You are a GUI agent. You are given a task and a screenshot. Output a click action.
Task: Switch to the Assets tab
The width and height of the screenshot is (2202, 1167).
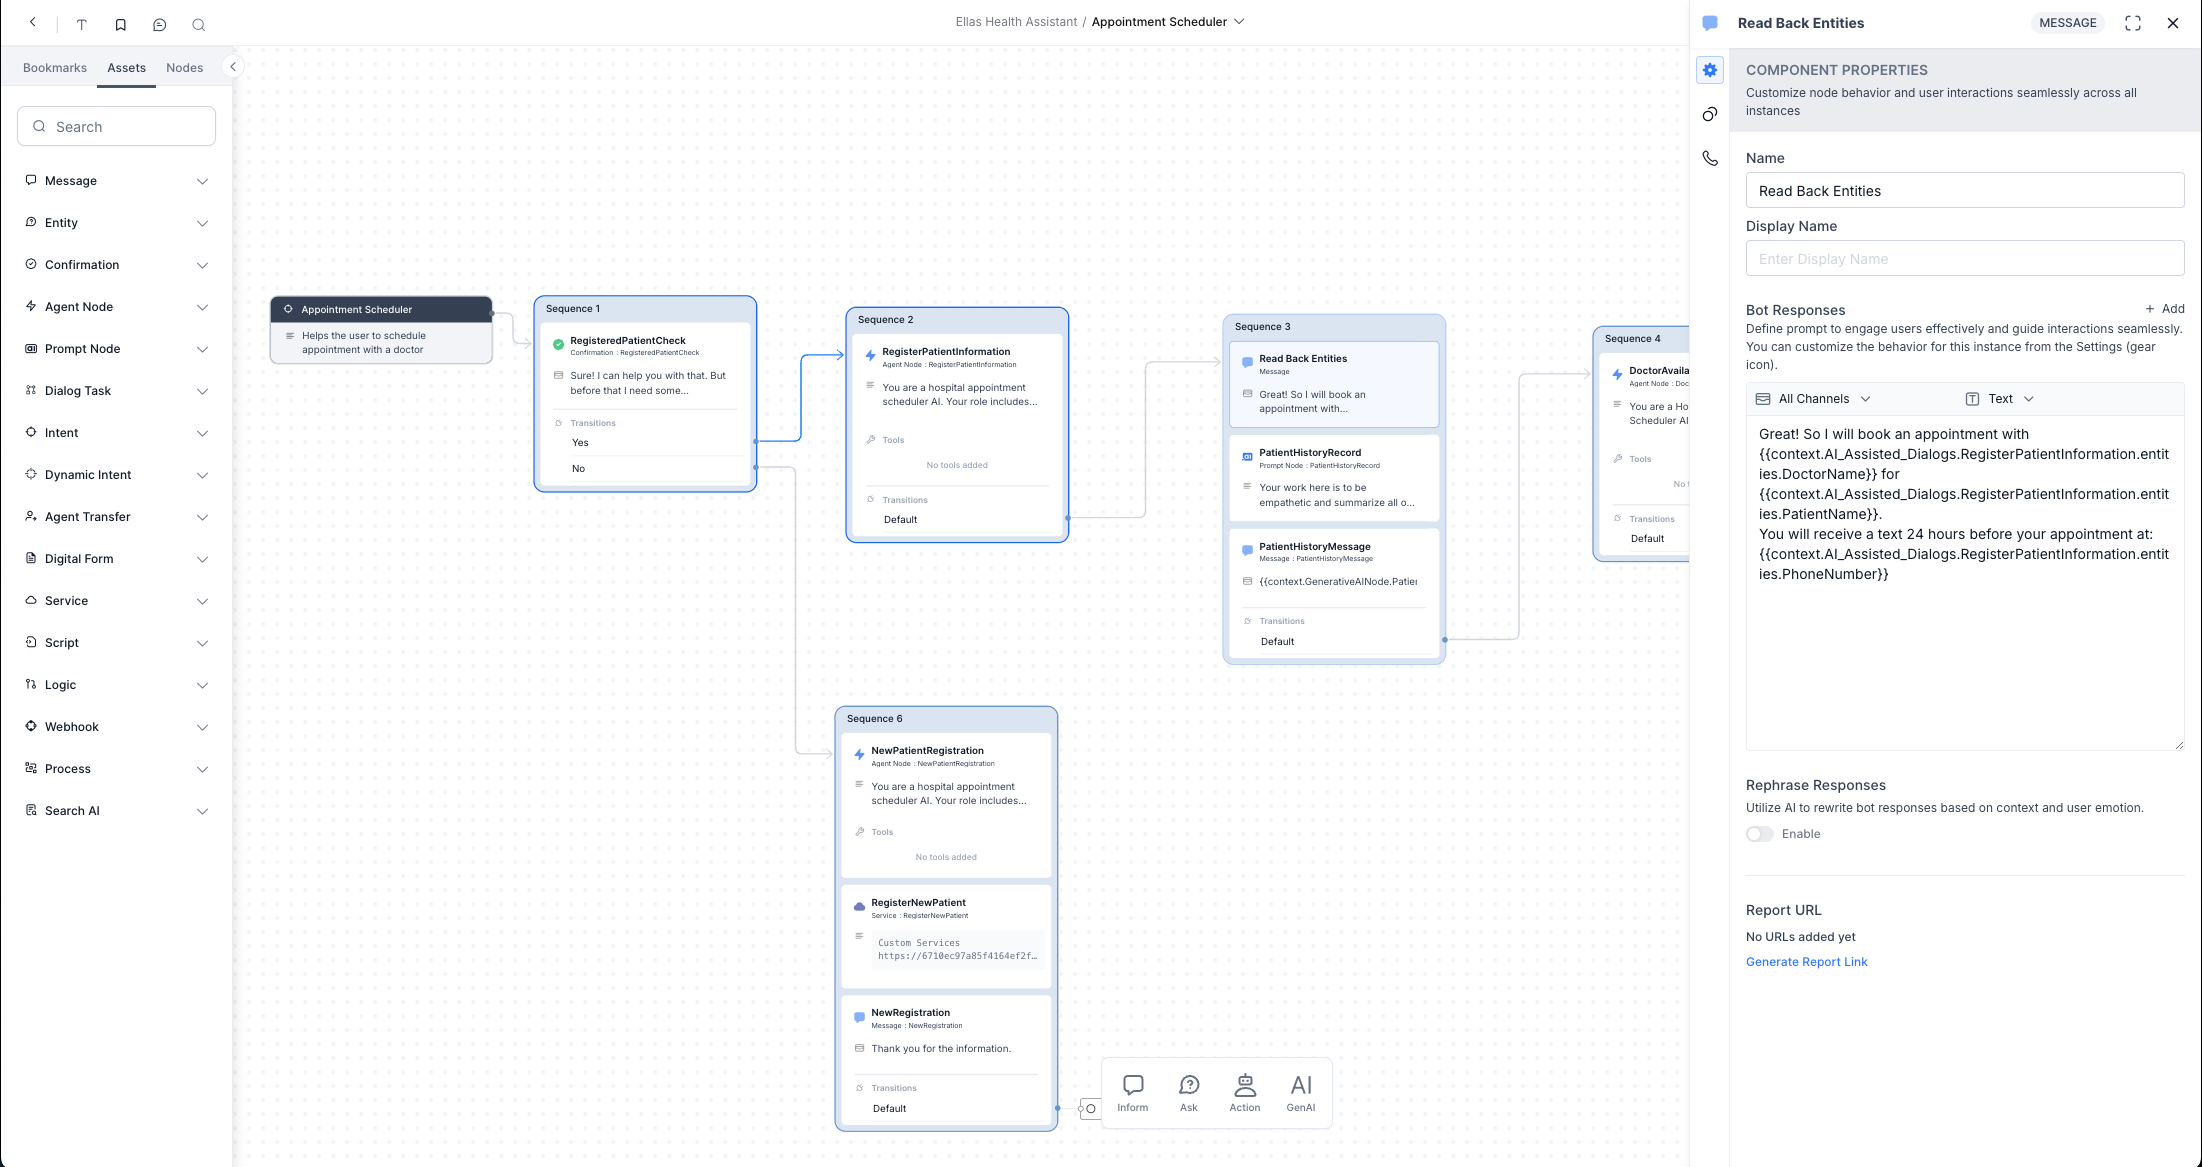(x=126, y=68)
